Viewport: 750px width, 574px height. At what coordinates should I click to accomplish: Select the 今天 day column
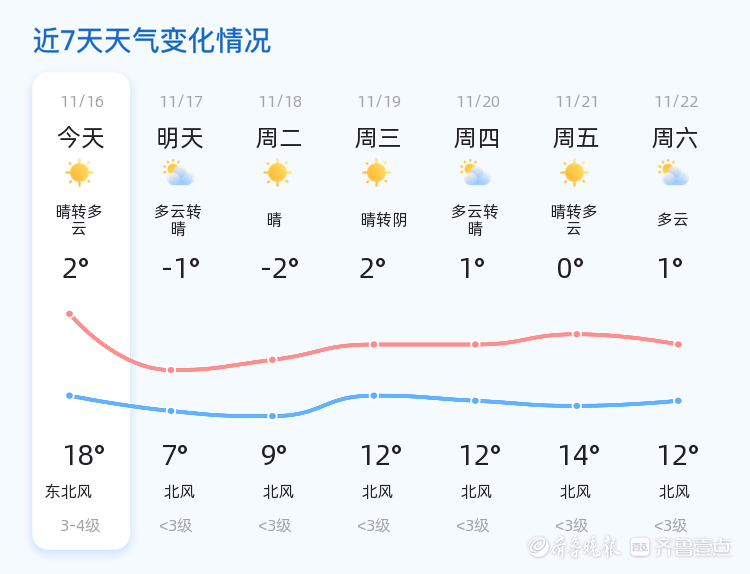[81, 137]
